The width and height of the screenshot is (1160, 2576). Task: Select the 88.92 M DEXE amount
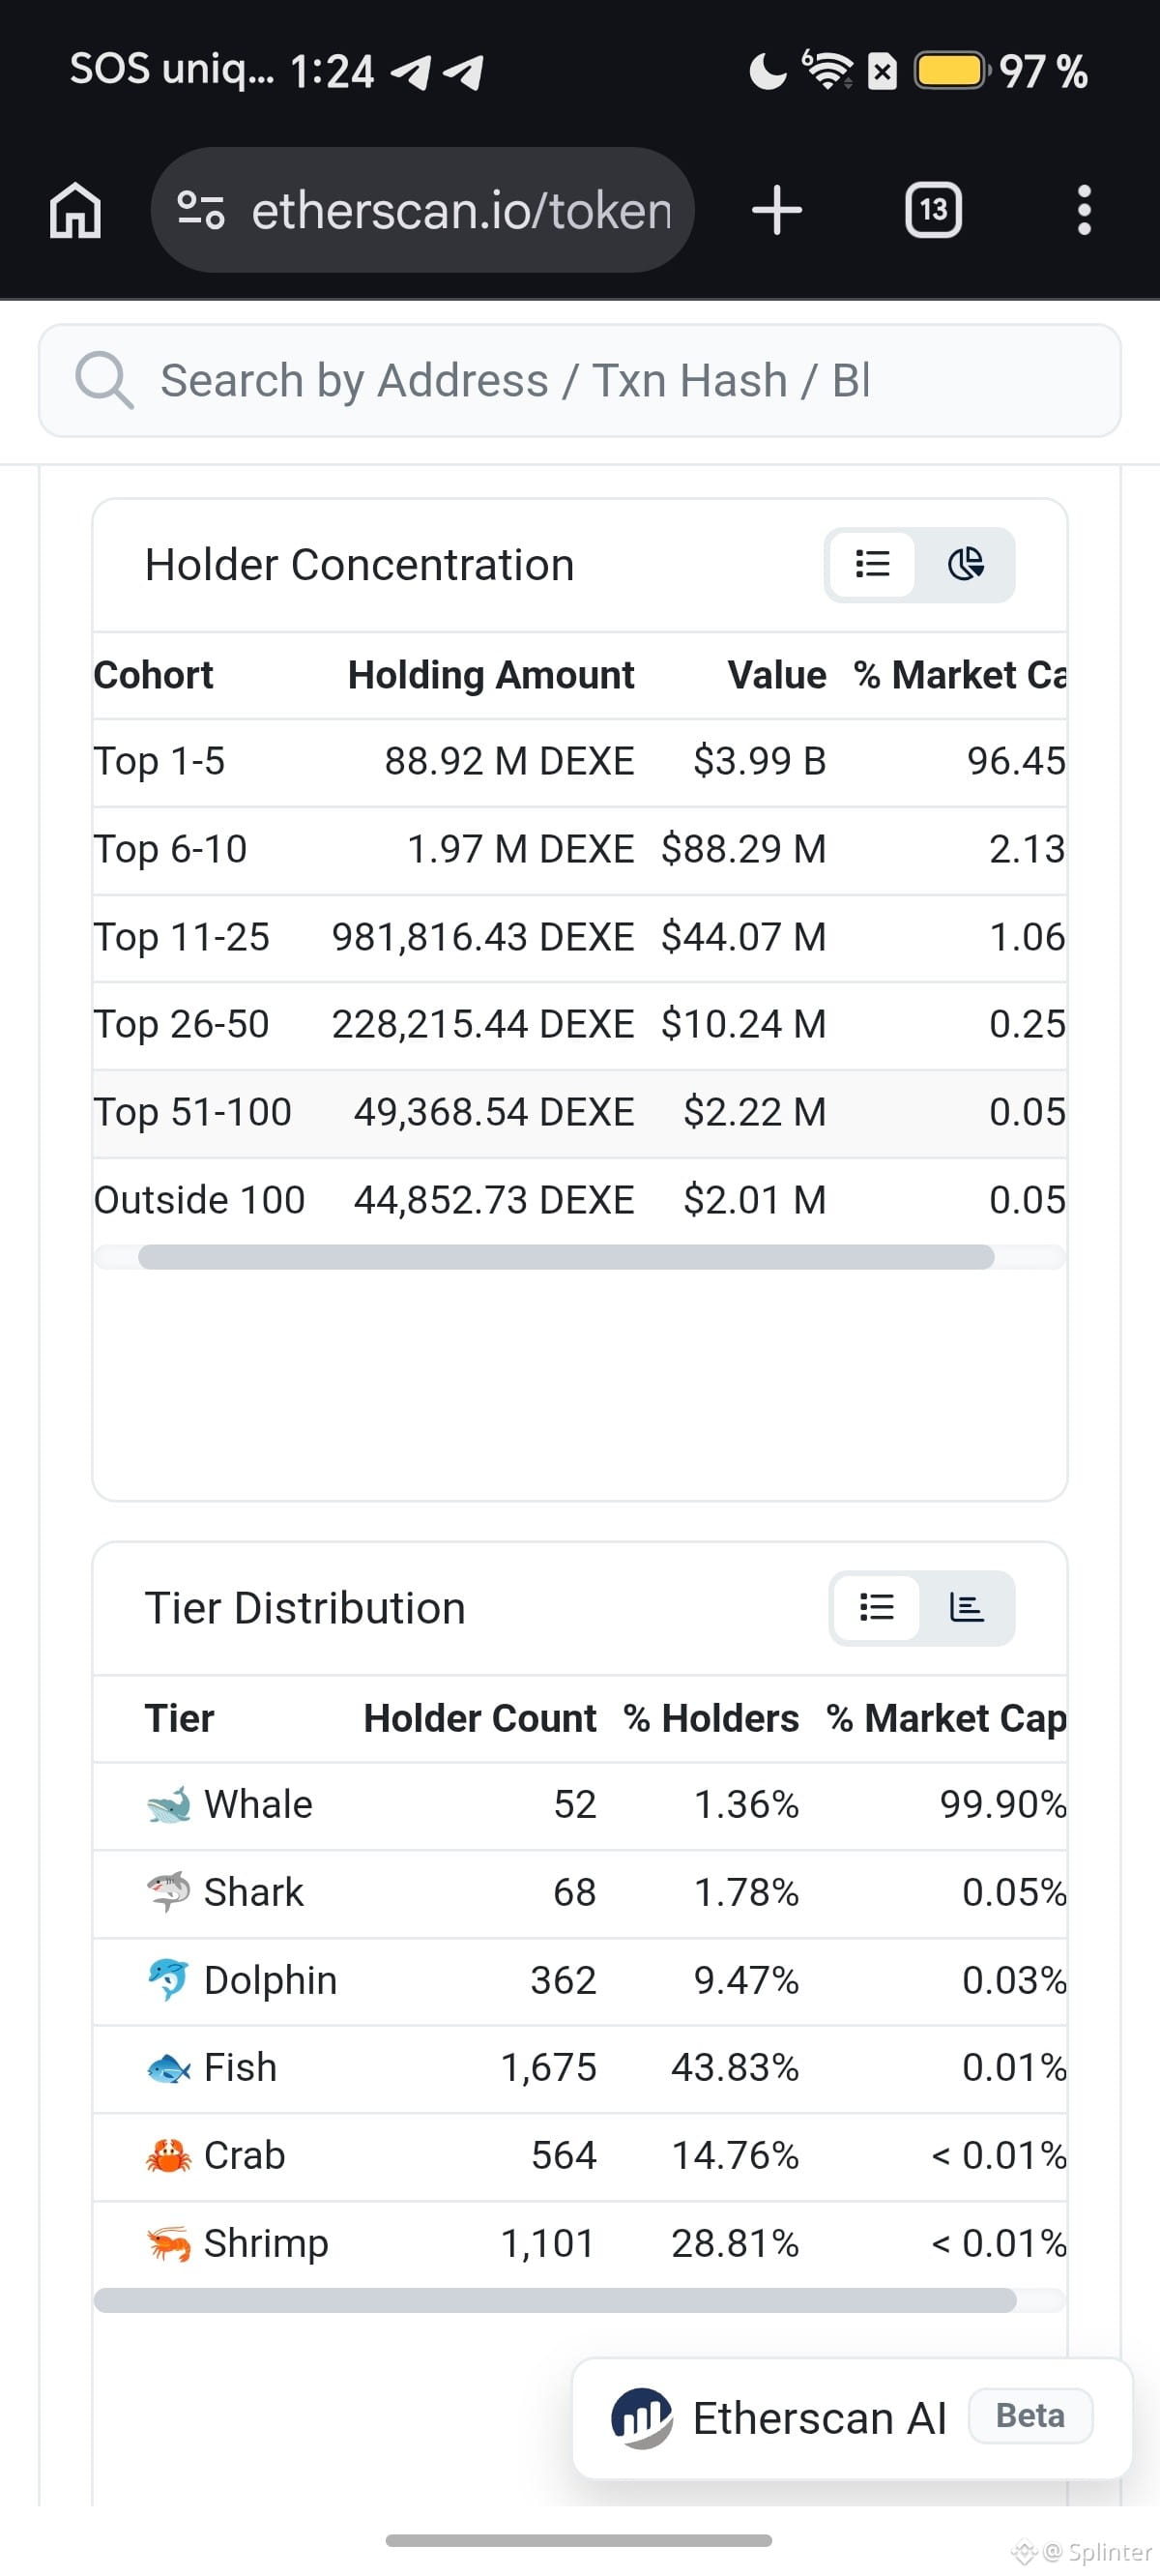point(510,761)
